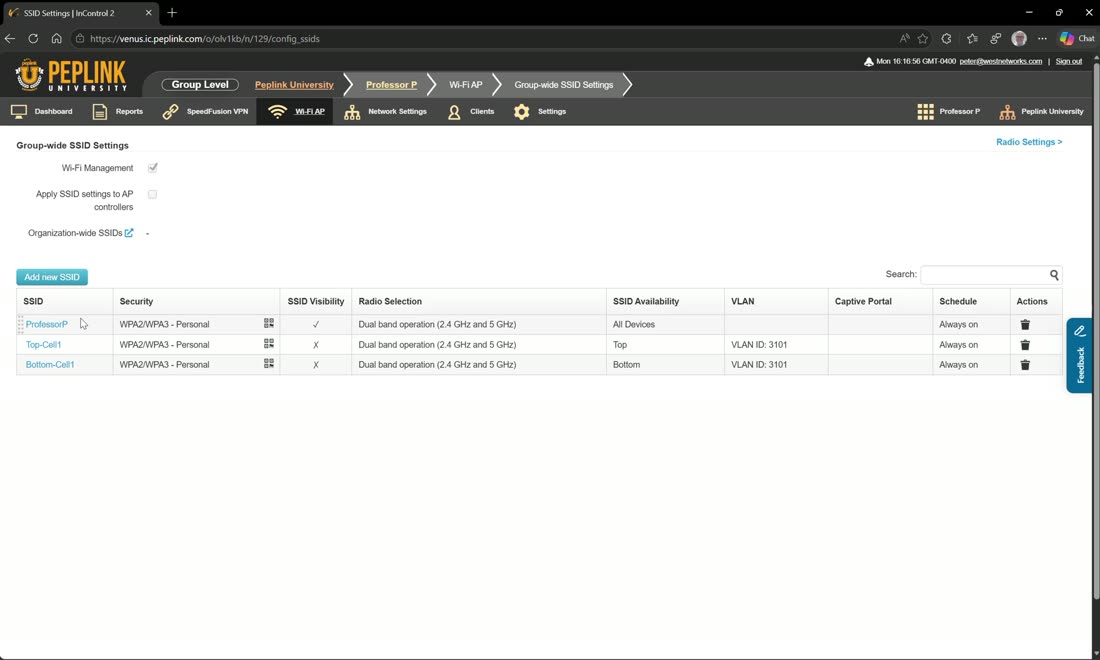Expand the Professor P group grid menu

pos(948,112)
